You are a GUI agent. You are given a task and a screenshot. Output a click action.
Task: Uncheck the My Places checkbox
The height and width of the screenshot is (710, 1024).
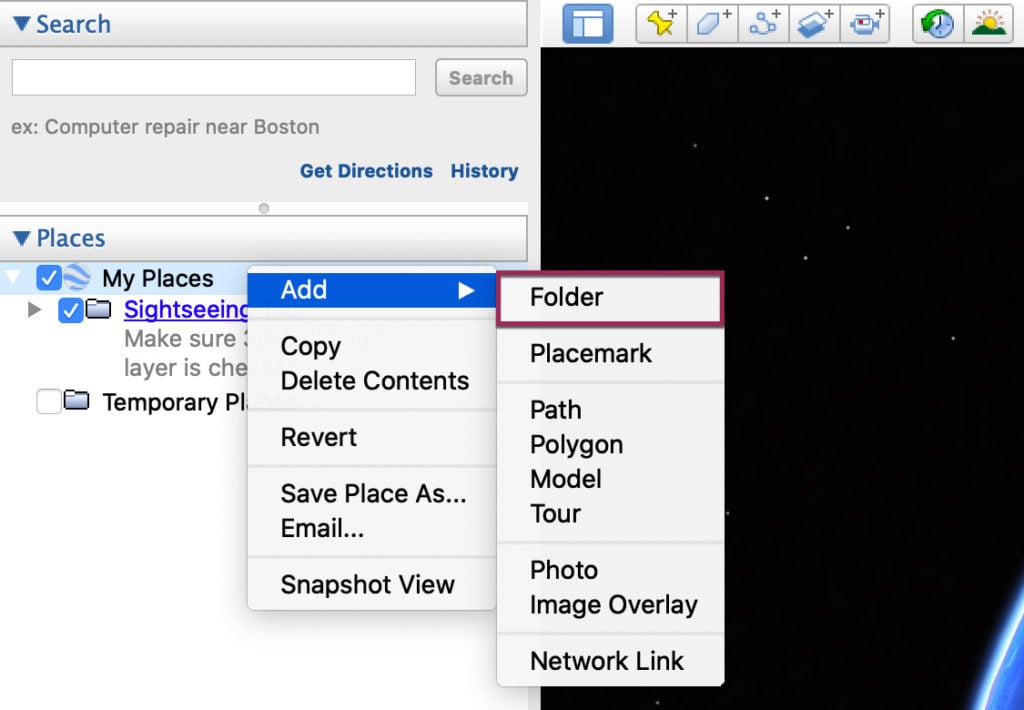click(48, 278)
